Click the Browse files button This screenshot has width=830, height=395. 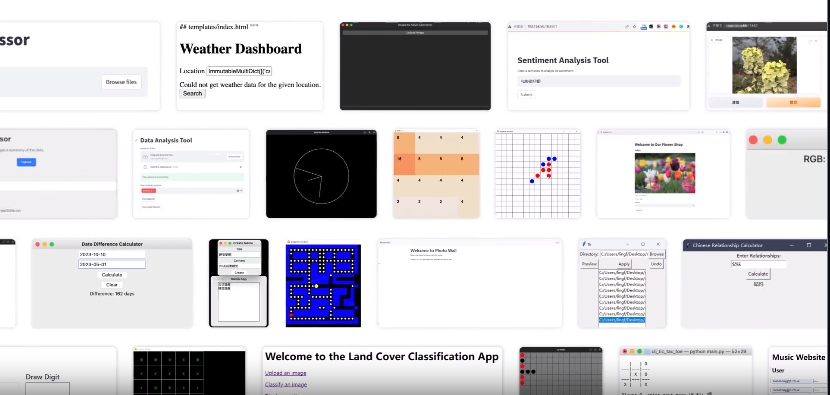click(121, 82)
